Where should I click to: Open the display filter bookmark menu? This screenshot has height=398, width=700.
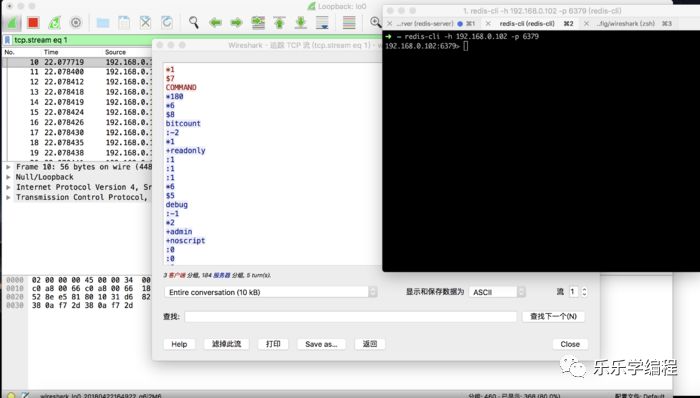pyautogui.click(x=7, y=40)
